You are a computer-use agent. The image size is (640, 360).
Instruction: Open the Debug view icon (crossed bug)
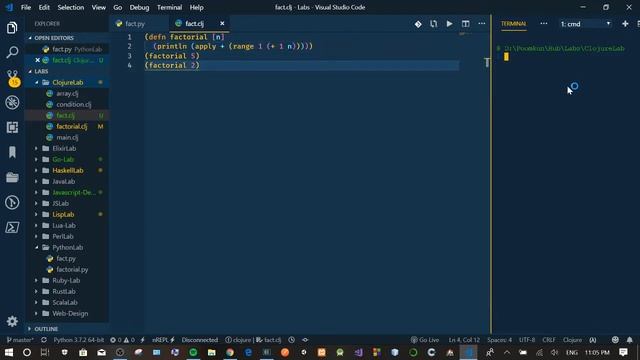[x=12, y=102]
